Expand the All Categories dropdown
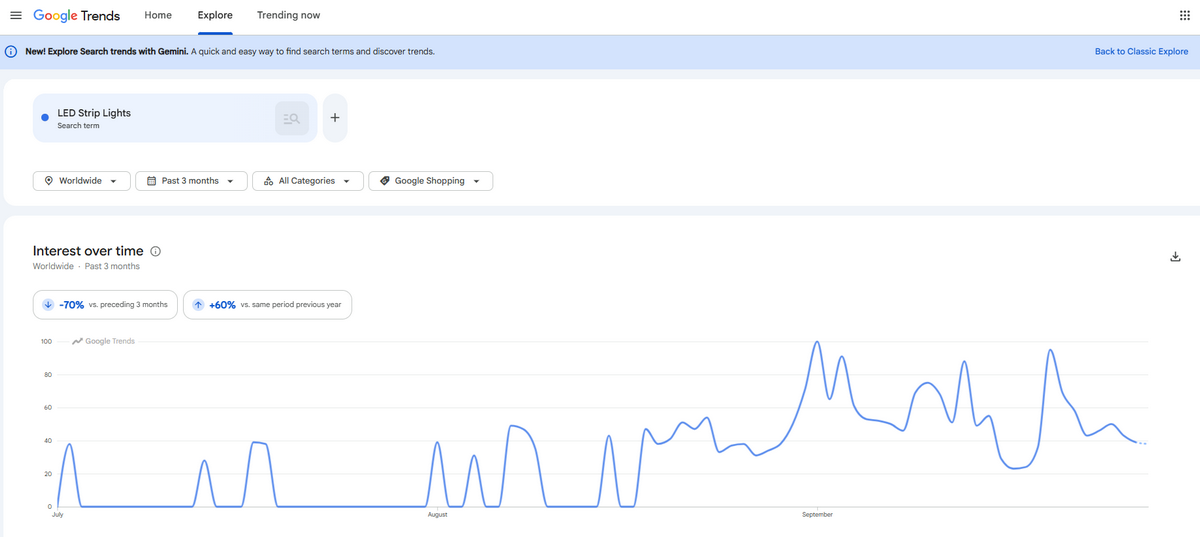The image size is (1200, 537). point(308,181)
